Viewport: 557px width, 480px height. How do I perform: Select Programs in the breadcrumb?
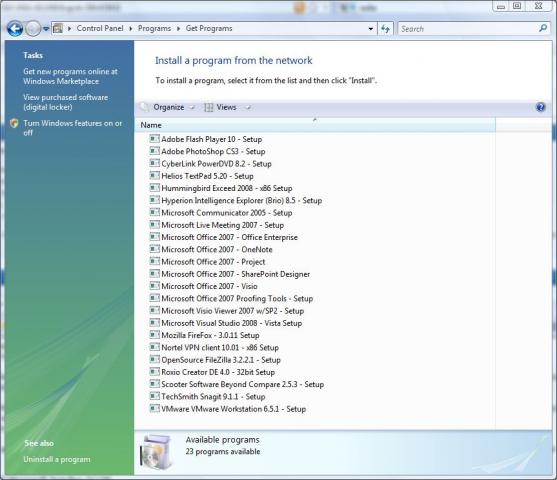[x=154, y=28]
